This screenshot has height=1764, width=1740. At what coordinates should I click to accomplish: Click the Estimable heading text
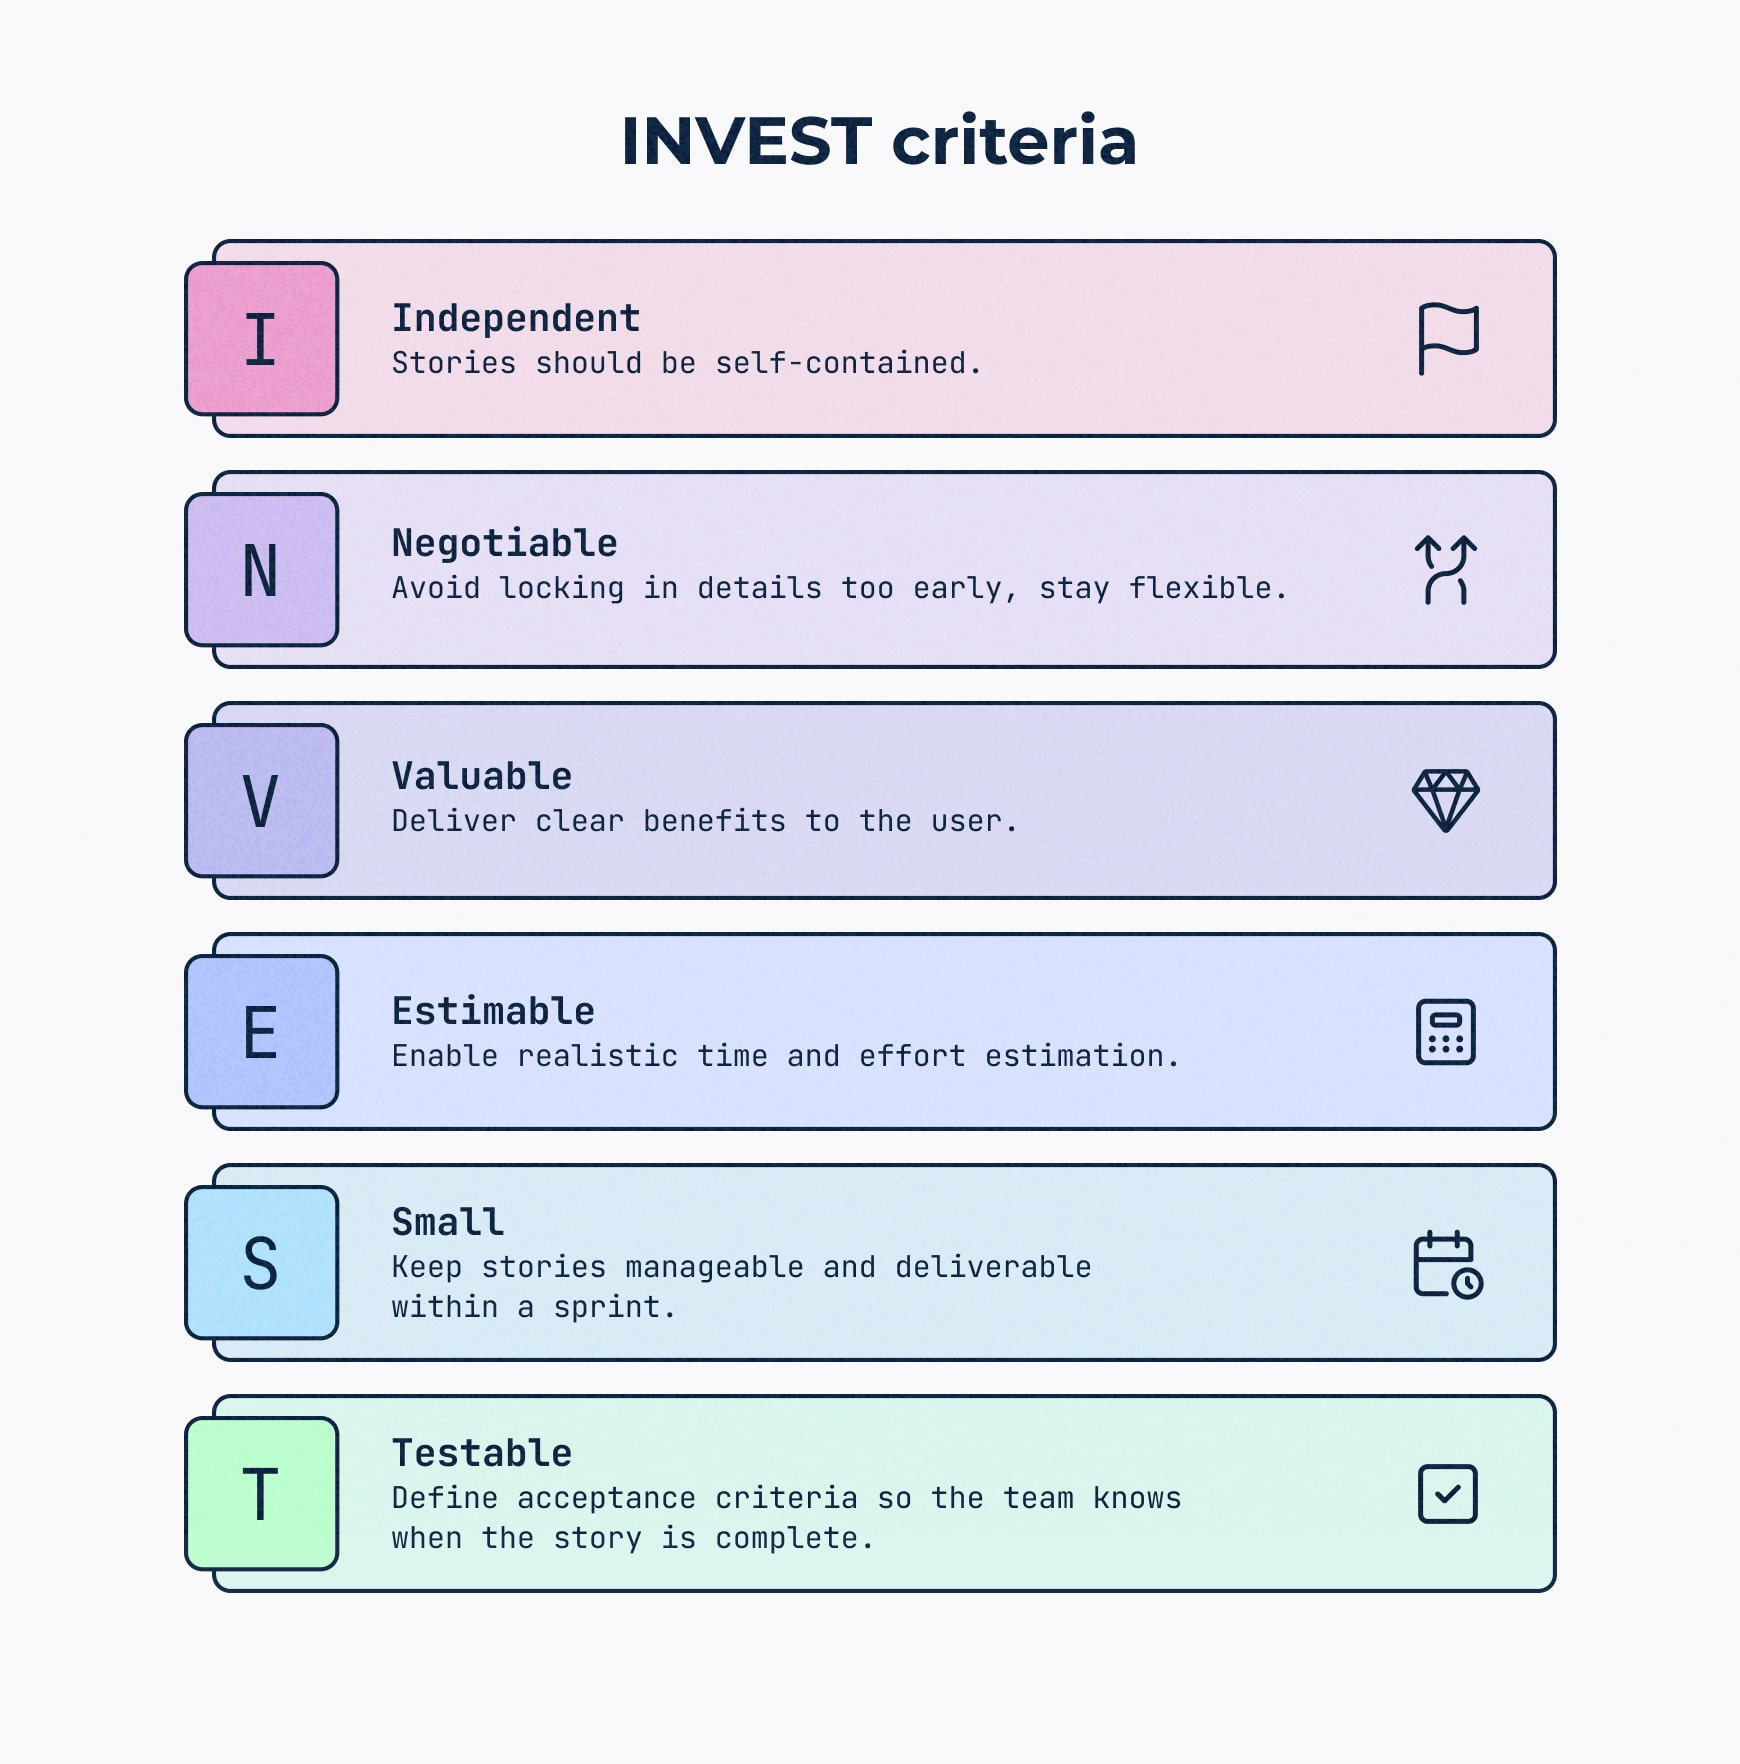point(493,1011)
